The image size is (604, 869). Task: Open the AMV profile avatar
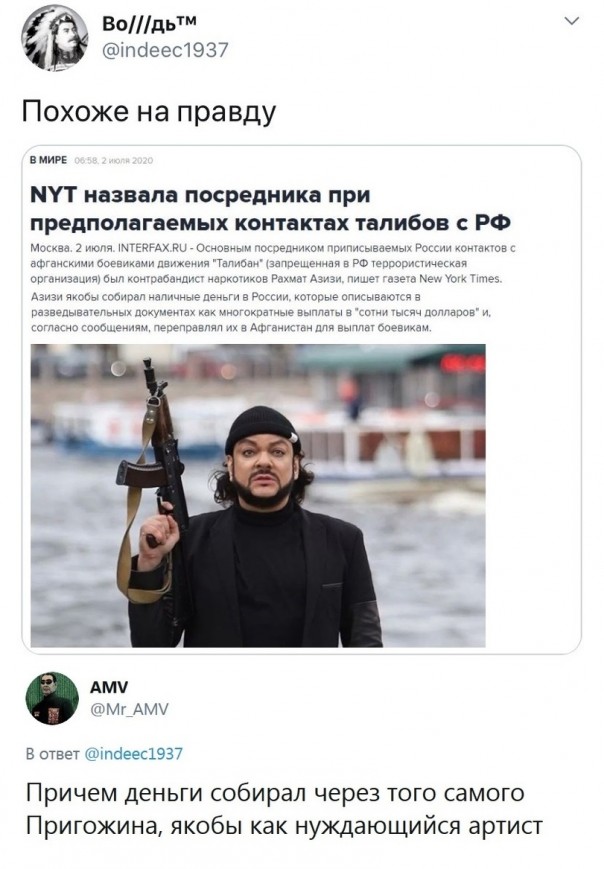coord(52,698)
